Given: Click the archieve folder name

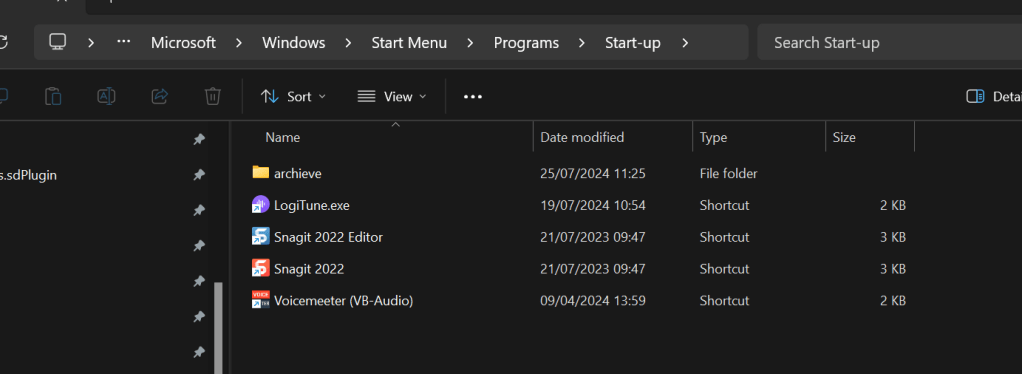Looking at the screenshot, I should click(298, 174).
